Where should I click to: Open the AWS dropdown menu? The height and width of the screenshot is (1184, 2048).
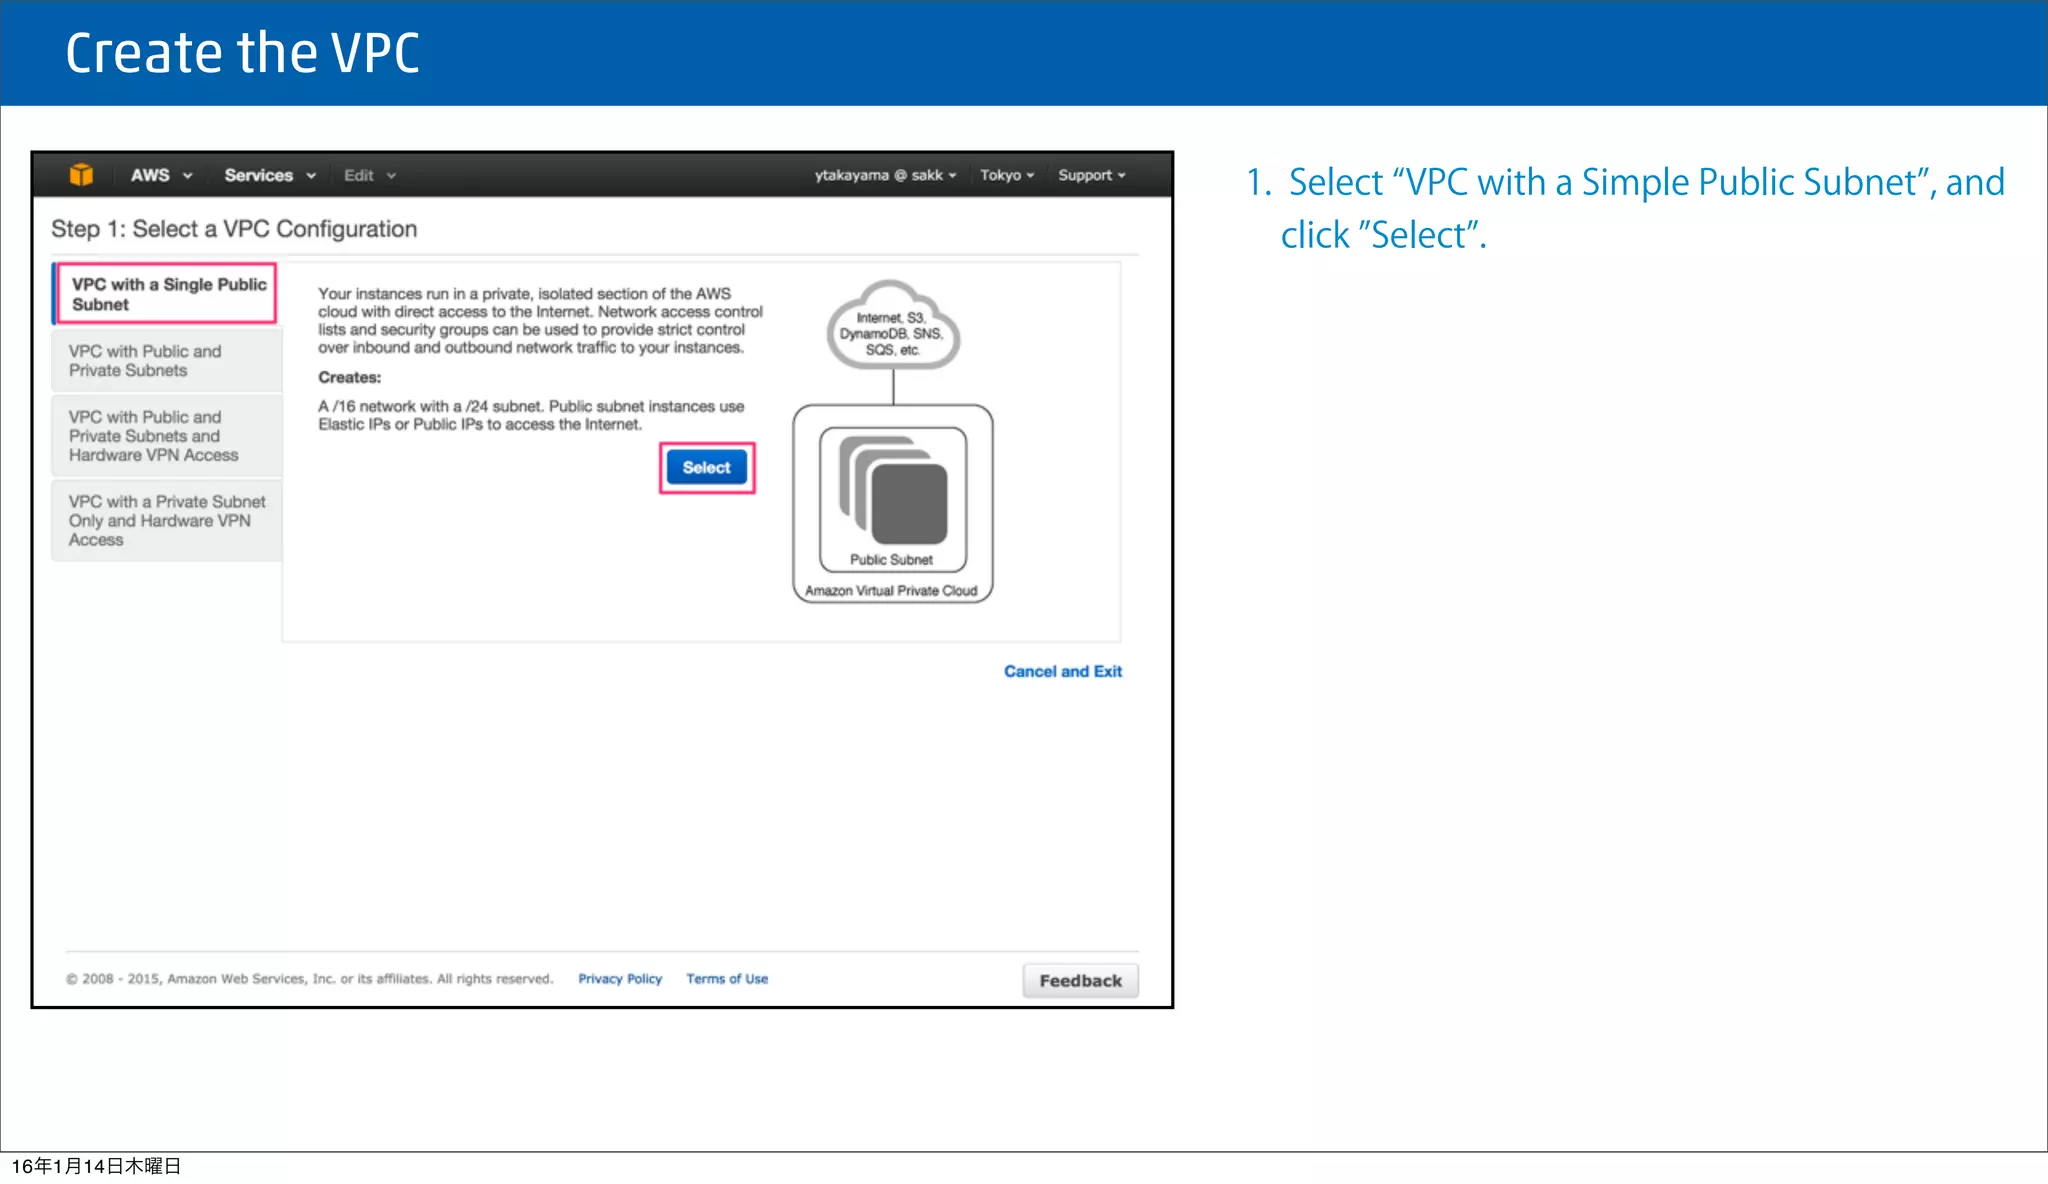click(161, 175)
